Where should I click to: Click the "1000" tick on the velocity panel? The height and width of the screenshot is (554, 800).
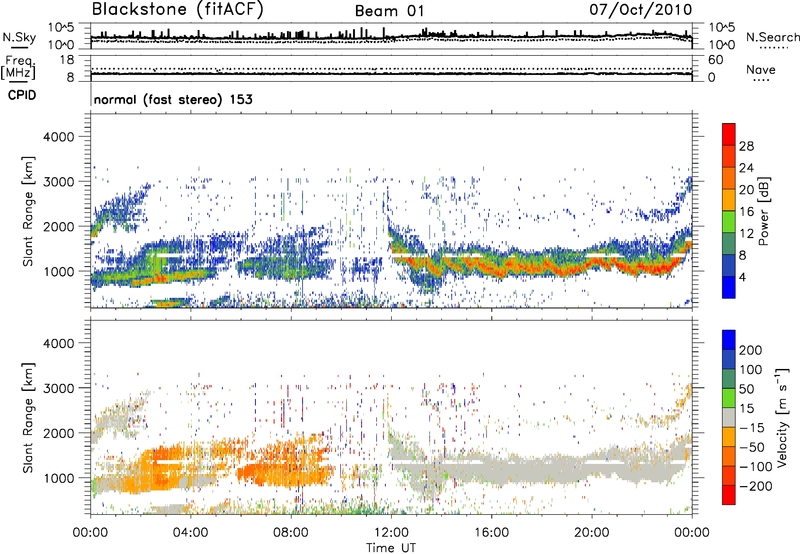[x=58, y=478]
